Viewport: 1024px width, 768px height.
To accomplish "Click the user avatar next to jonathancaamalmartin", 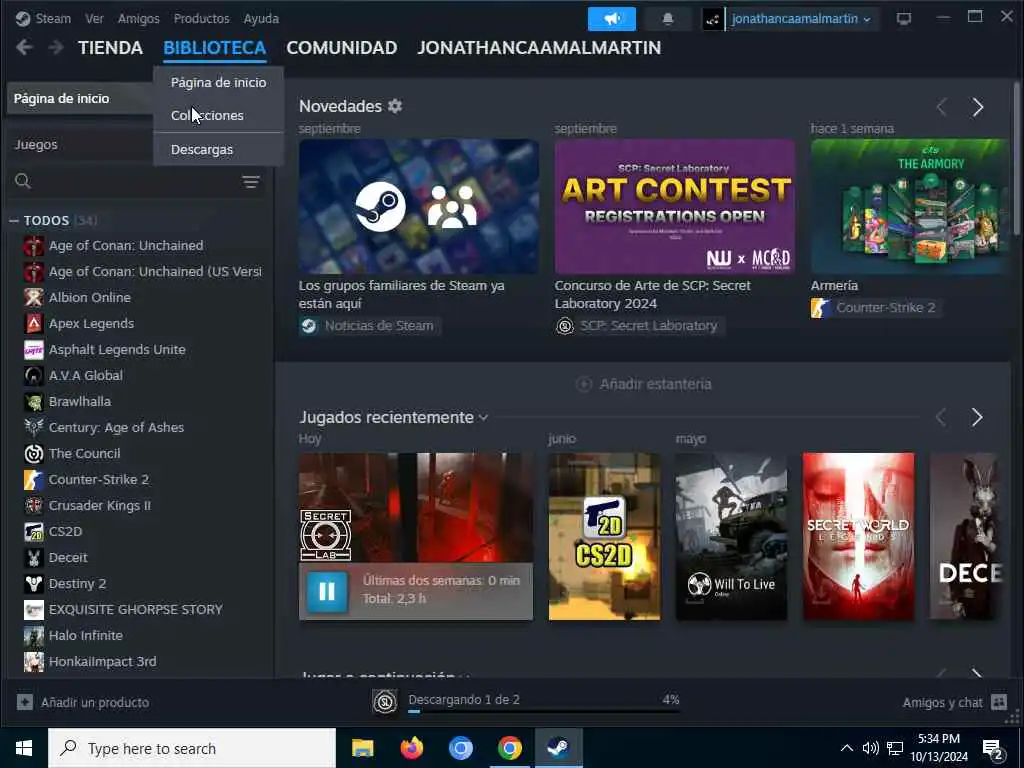I will [713, 19].
